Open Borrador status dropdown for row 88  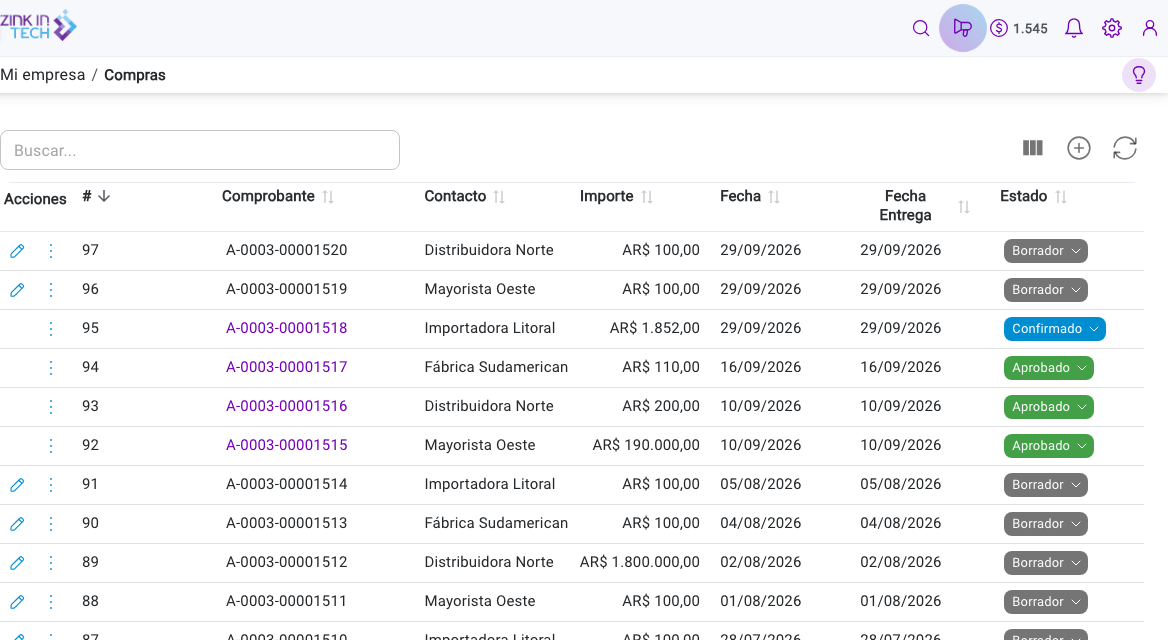click(1046, 601)
